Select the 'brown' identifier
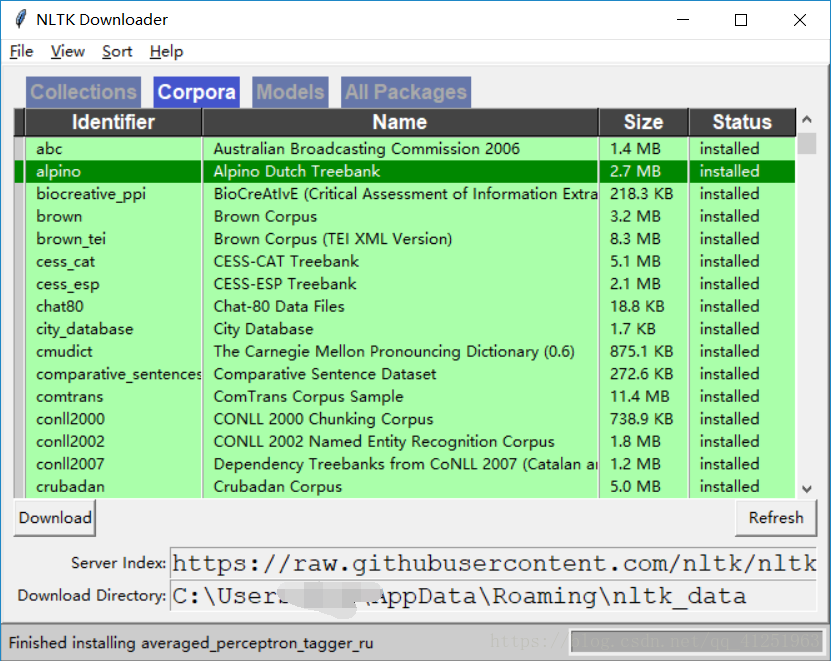This screenshot has height=661, width=831. pyautogui.click(x=59, y=216)
